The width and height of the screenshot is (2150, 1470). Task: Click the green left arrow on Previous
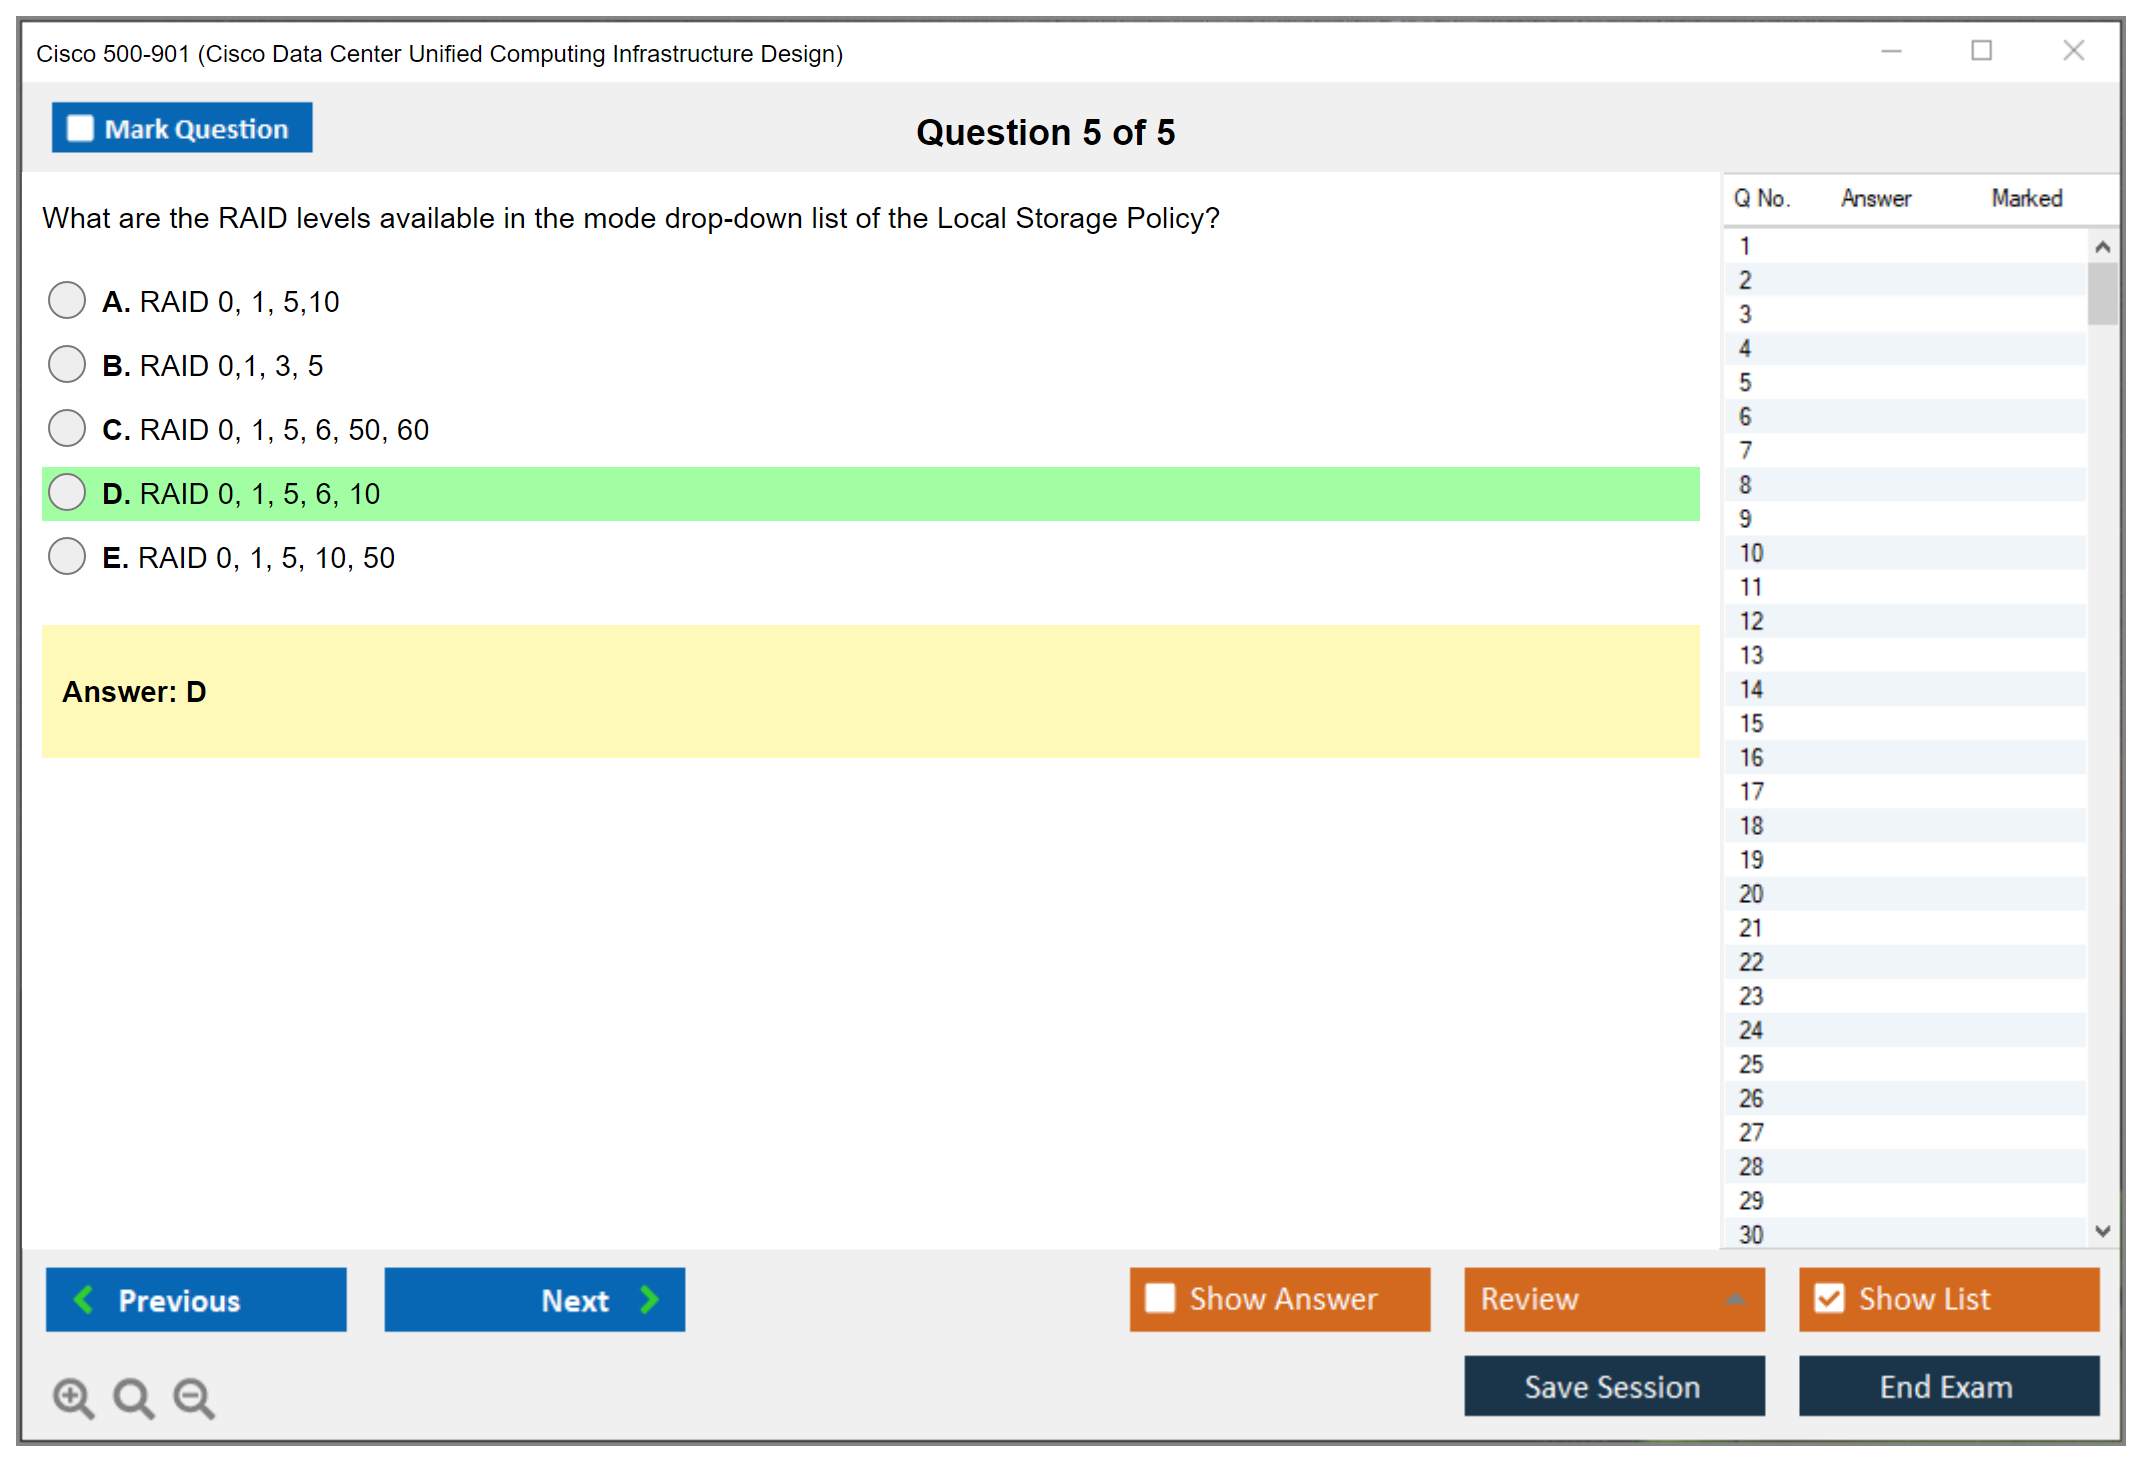point(84,1299)
